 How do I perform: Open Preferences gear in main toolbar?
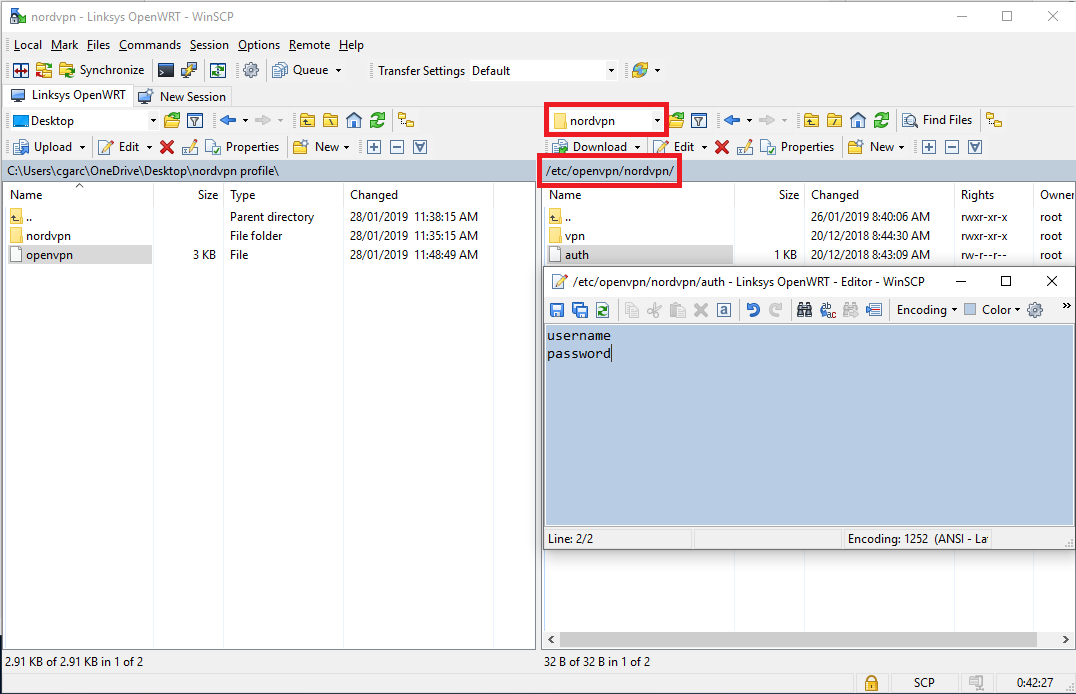(251, 70)
